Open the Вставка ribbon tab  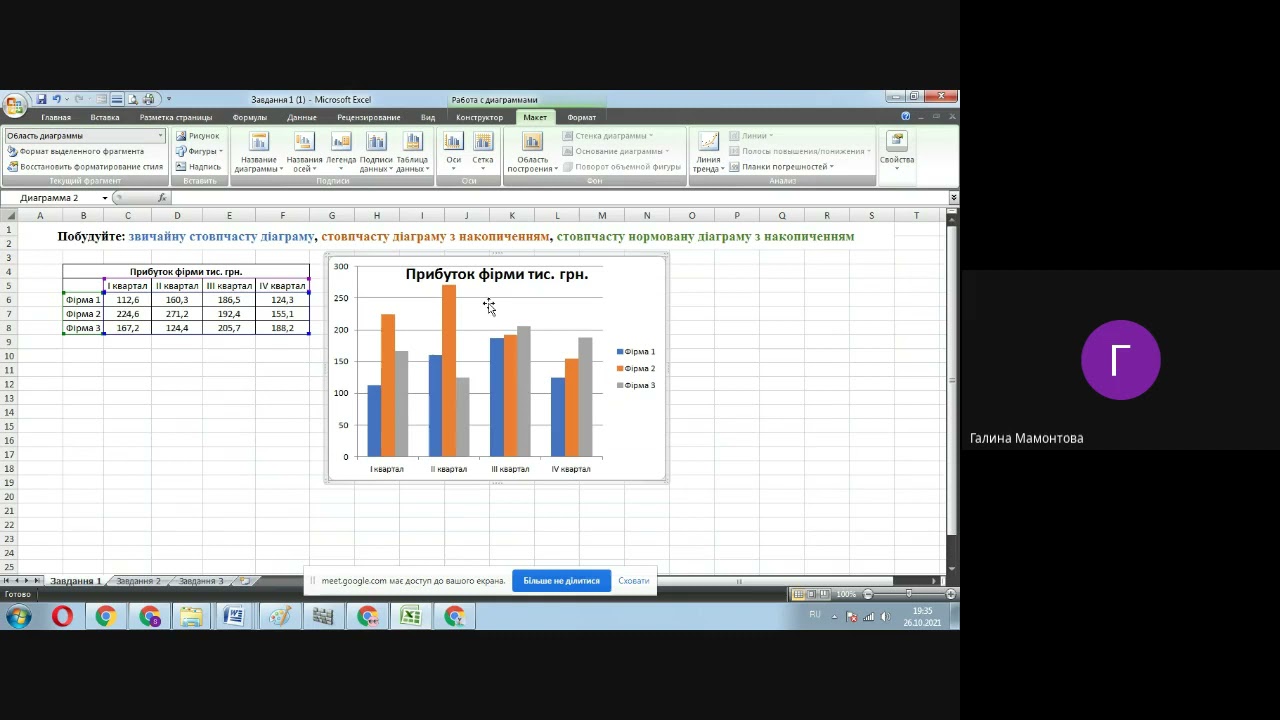click(x=105, y=117)
